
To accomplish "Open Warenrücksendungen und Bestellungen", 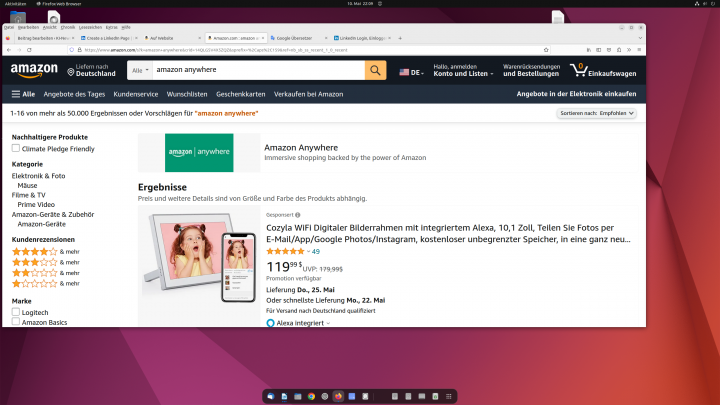I will (x=531, y=70).
